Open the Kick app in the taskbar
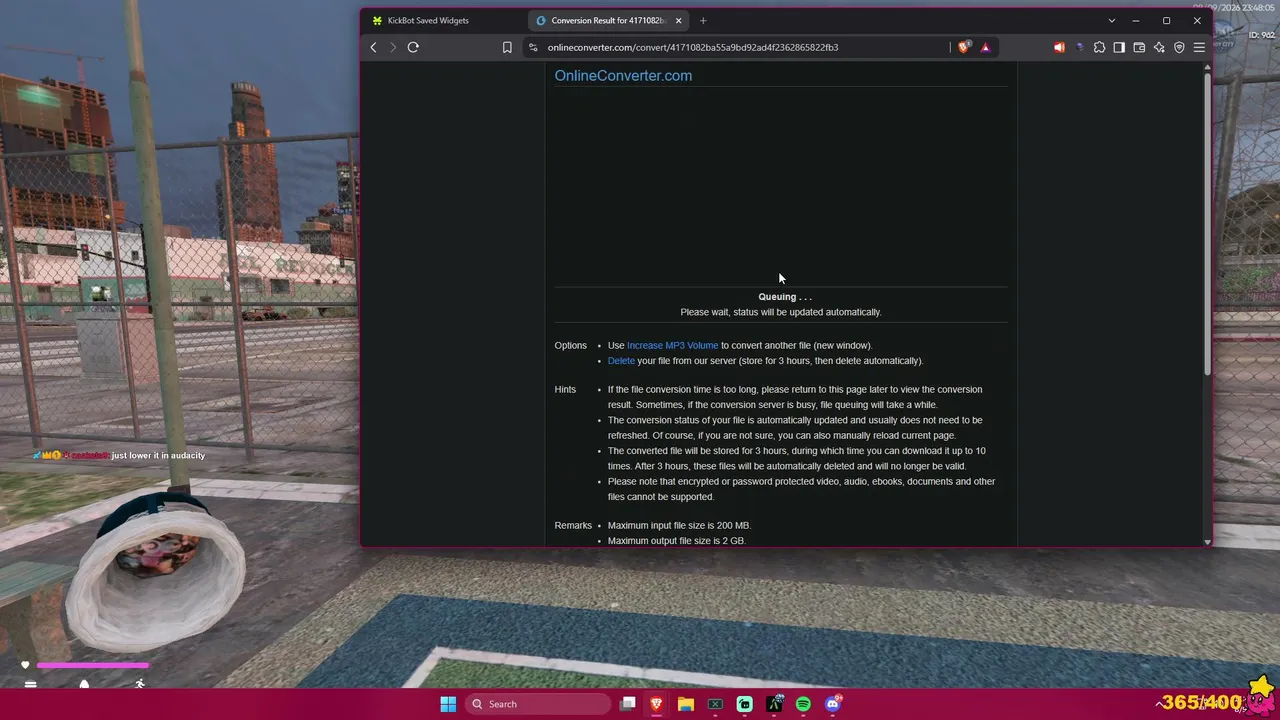Viewport: 1280px width, 720px height. pos(745,704)
